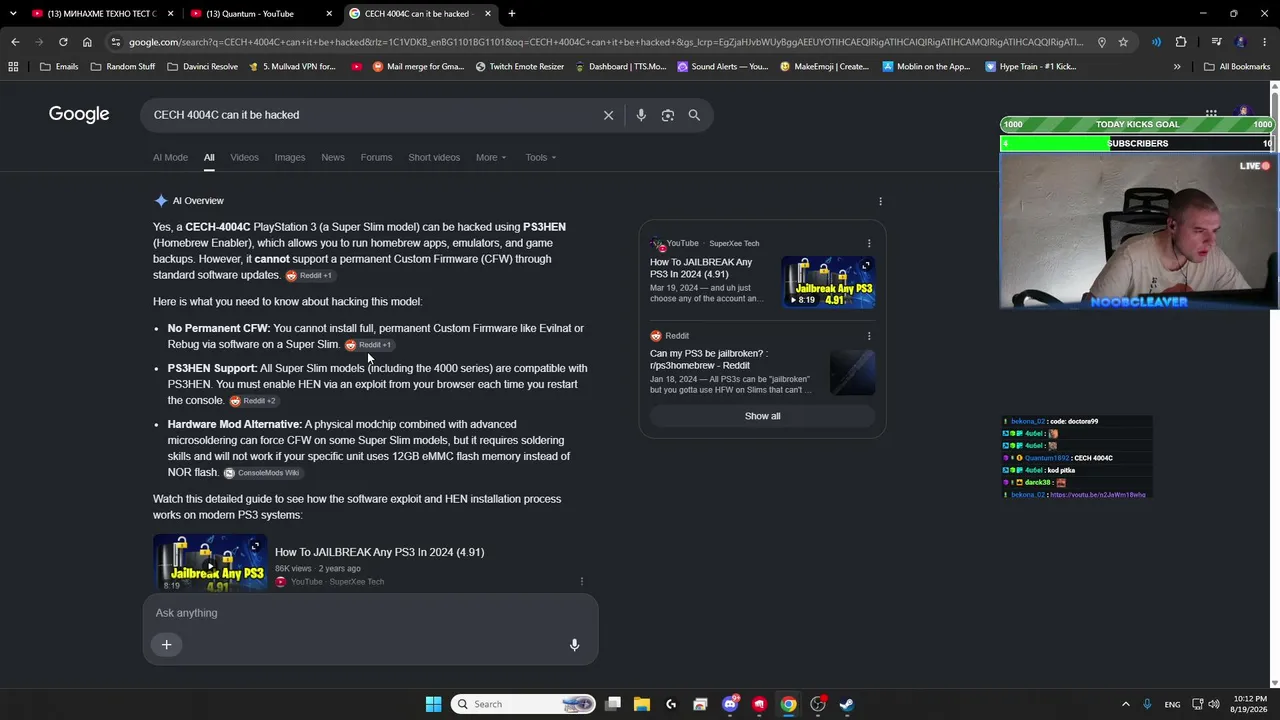Open the ENG language indicator in tray
The width and height of the screenshot is (1280, 720).
click(x=1172, y=704)
